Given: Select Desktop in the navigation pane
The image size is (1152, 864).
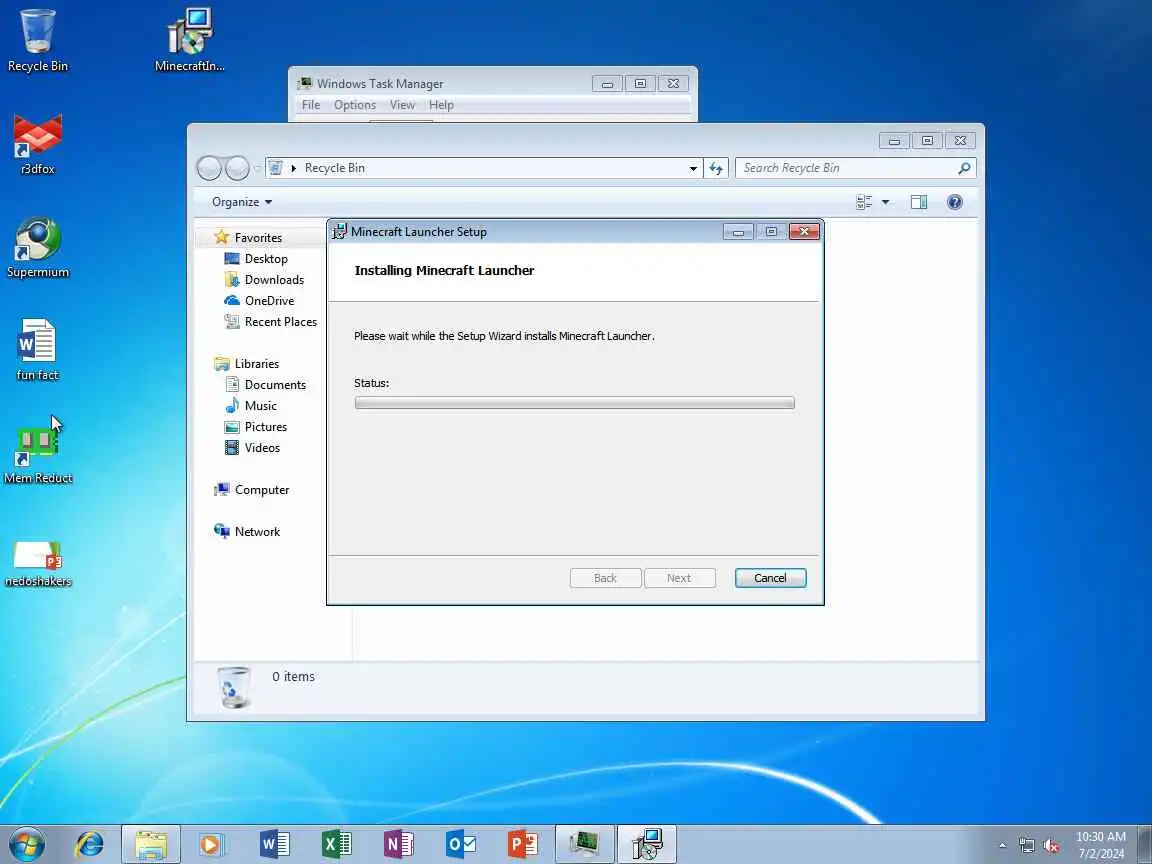Looking at the screenshot, I should pyautogui.click(x=256, y=259).
